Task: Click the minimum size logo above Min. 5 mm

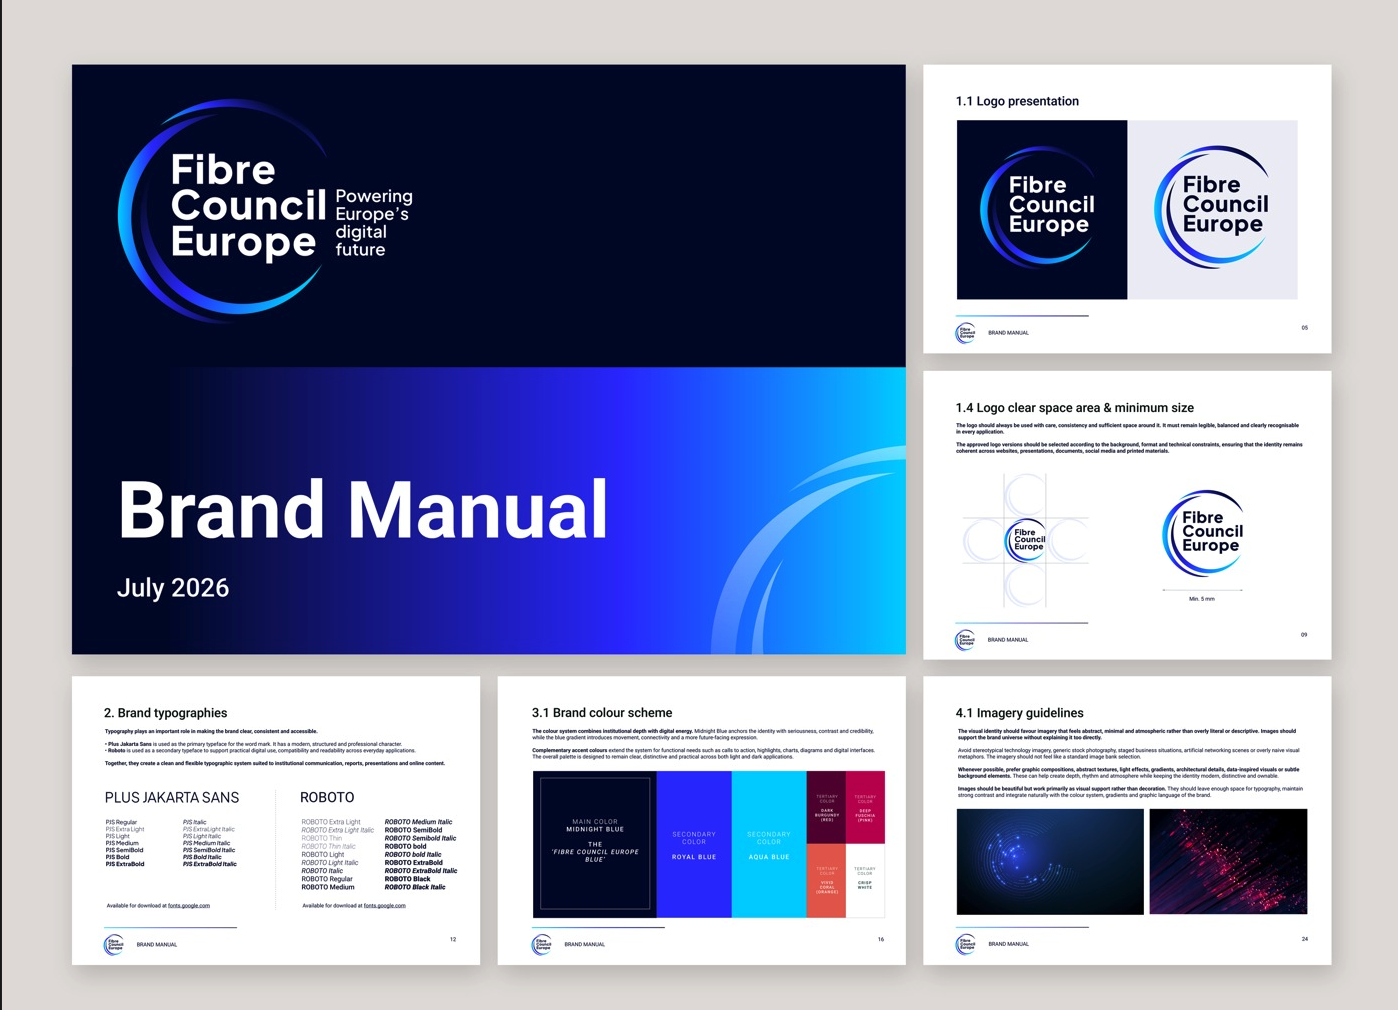Action: 1203,533
